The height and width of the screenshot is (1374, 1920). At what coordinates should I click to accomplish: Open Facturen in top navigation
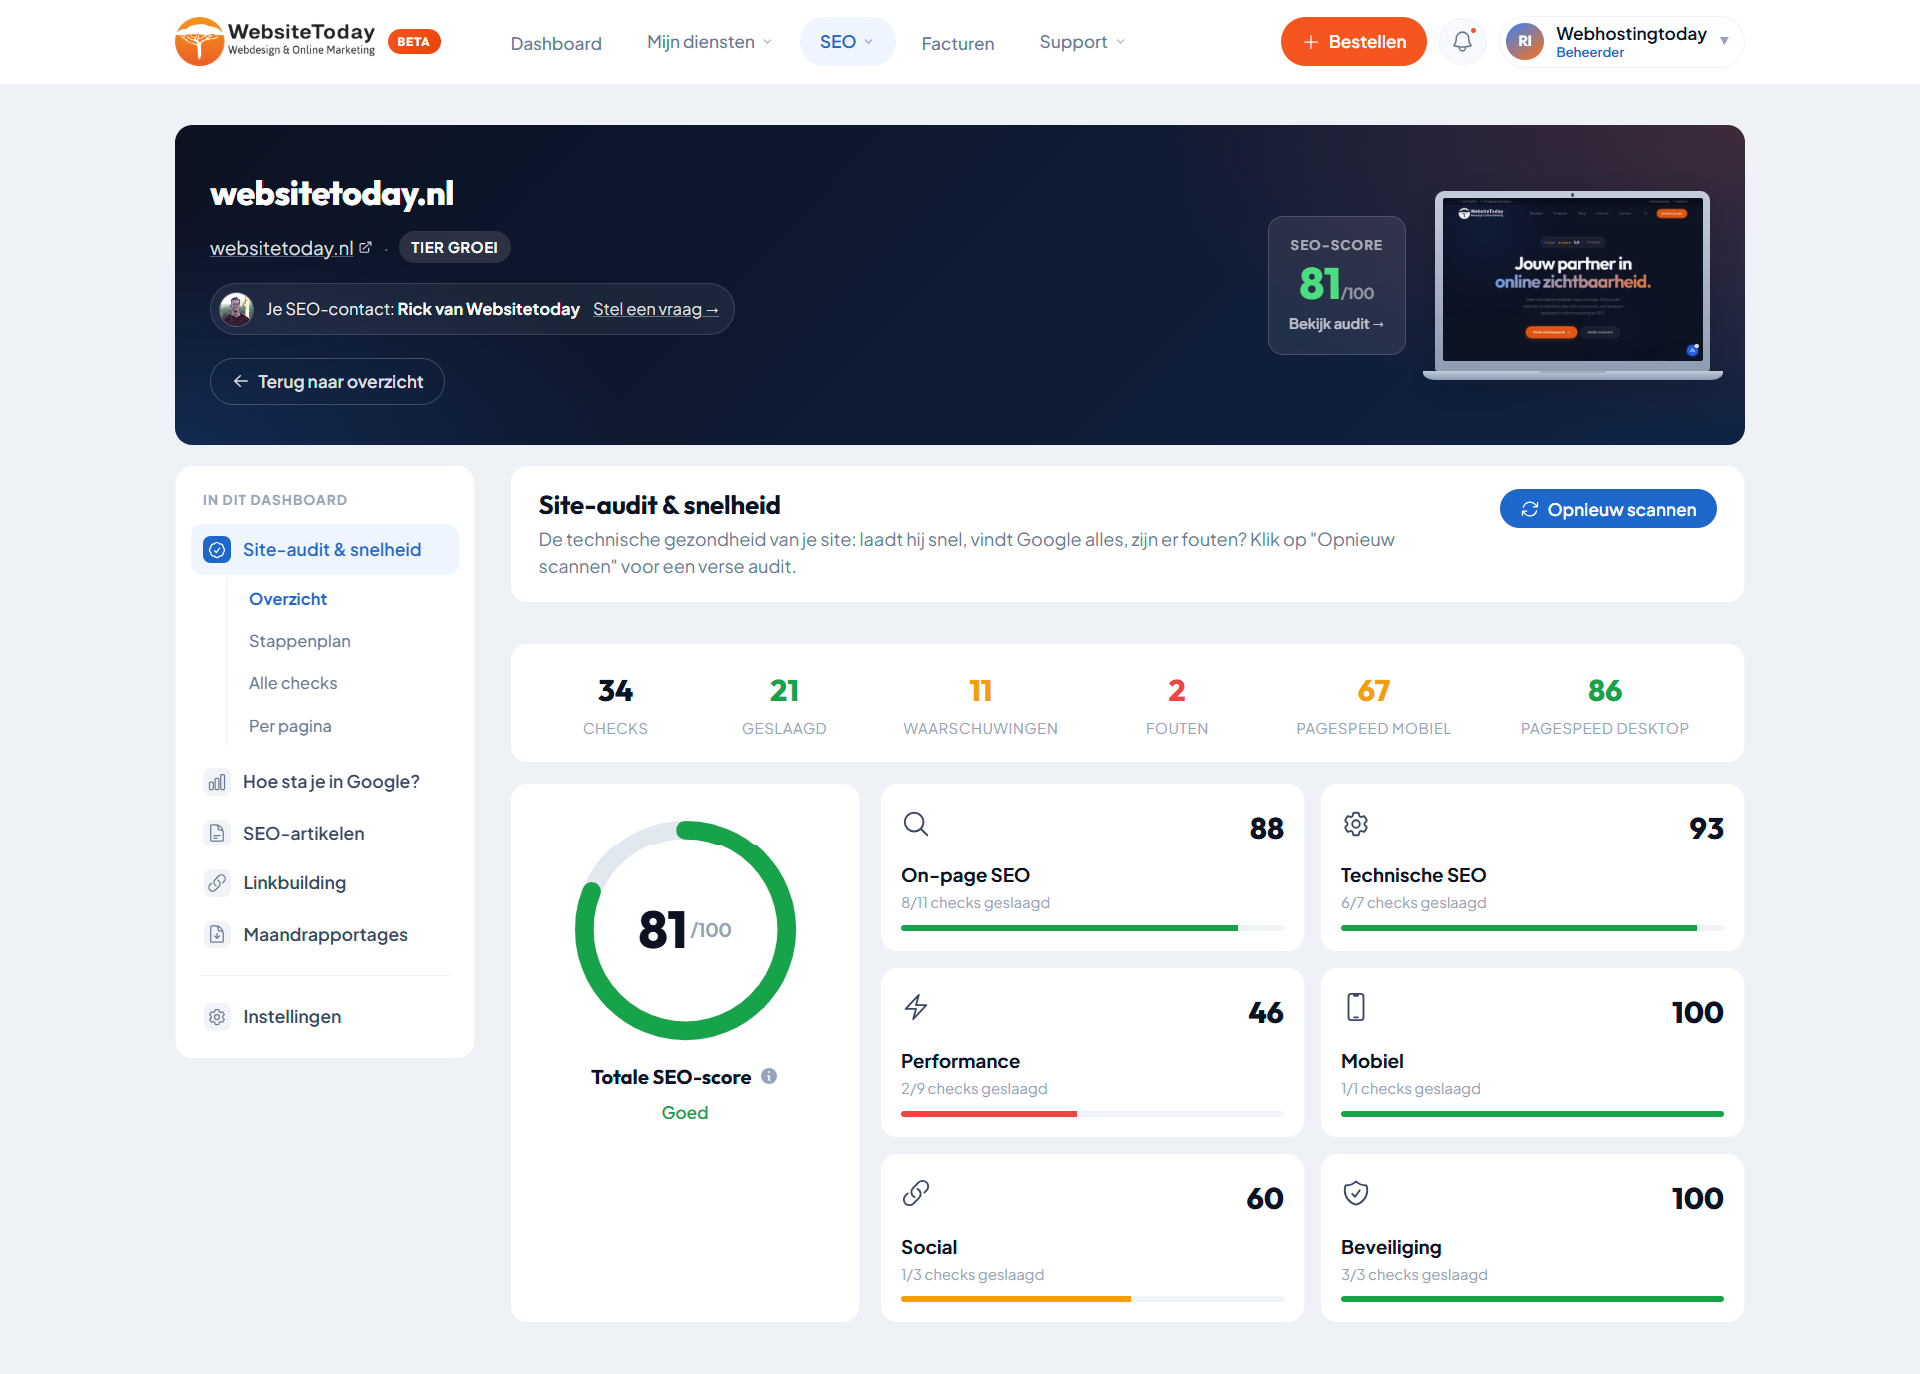[958, 43]
